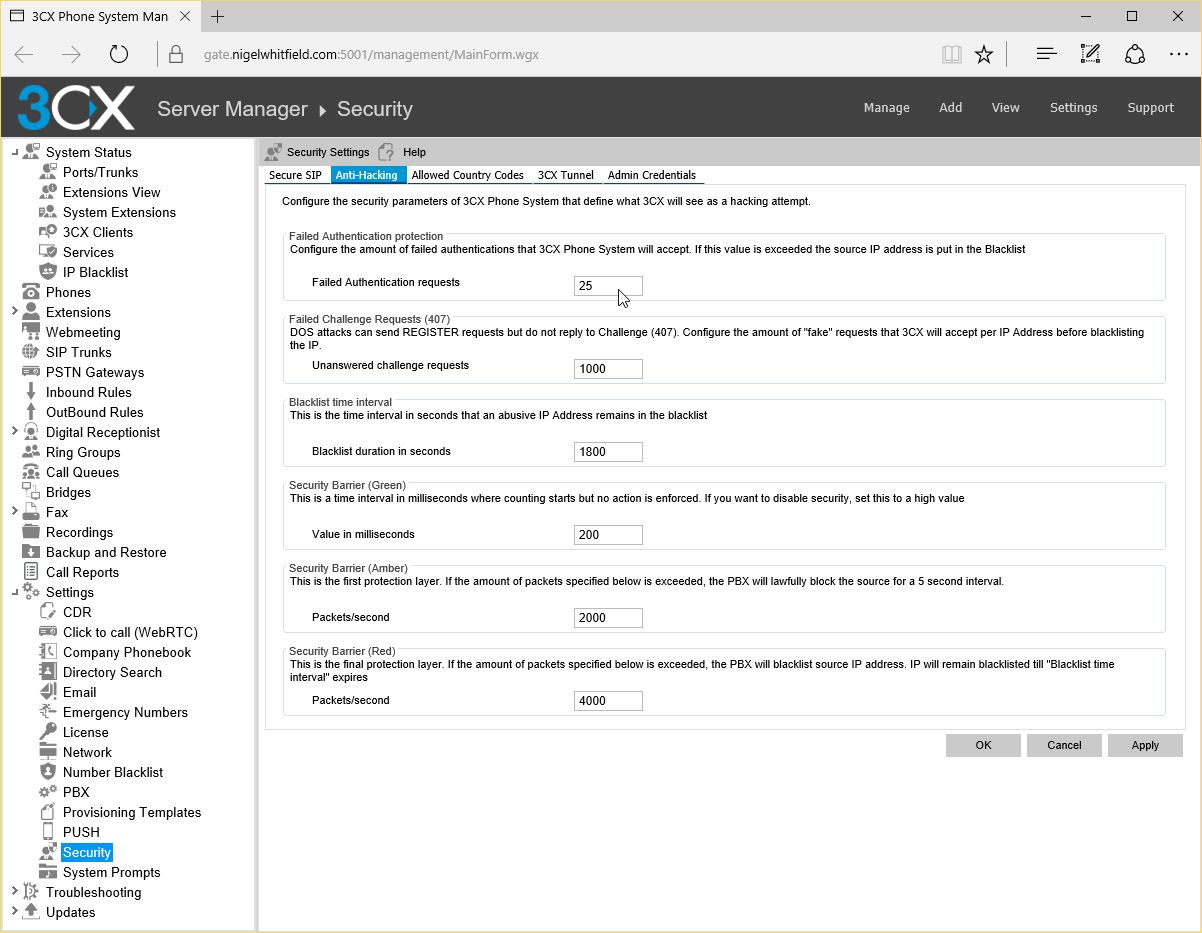Click the Inbound Rules arrow icon

click(x=31, y=392)
